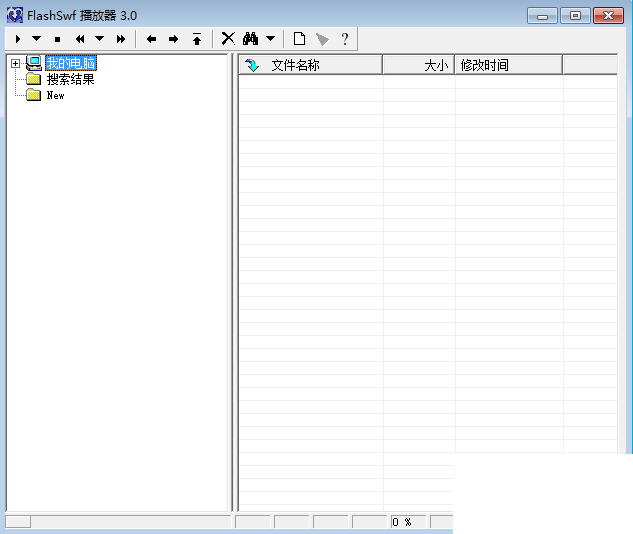
Task: Sort by 文件名称 column header
Action: (311, 65)
